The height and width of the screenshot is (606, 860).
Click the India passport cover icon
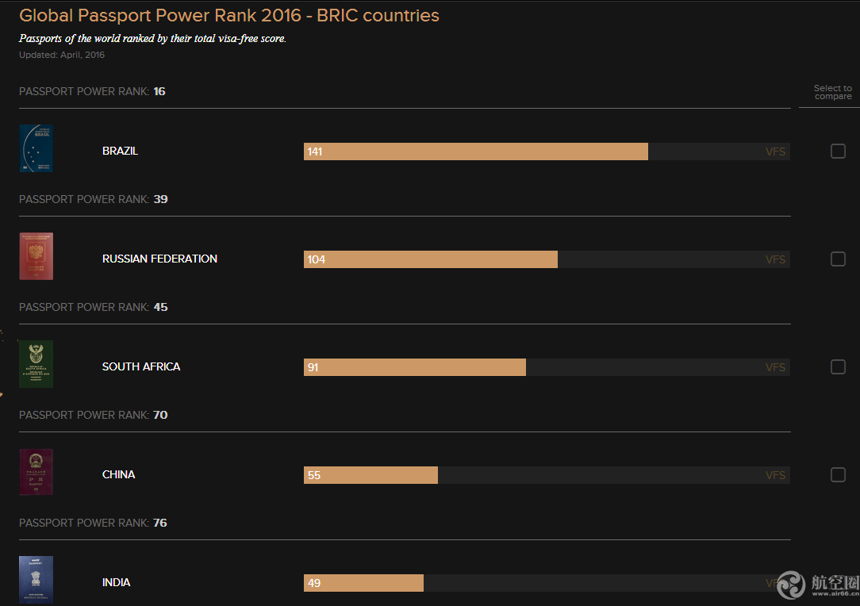click(x=36, y=580)
